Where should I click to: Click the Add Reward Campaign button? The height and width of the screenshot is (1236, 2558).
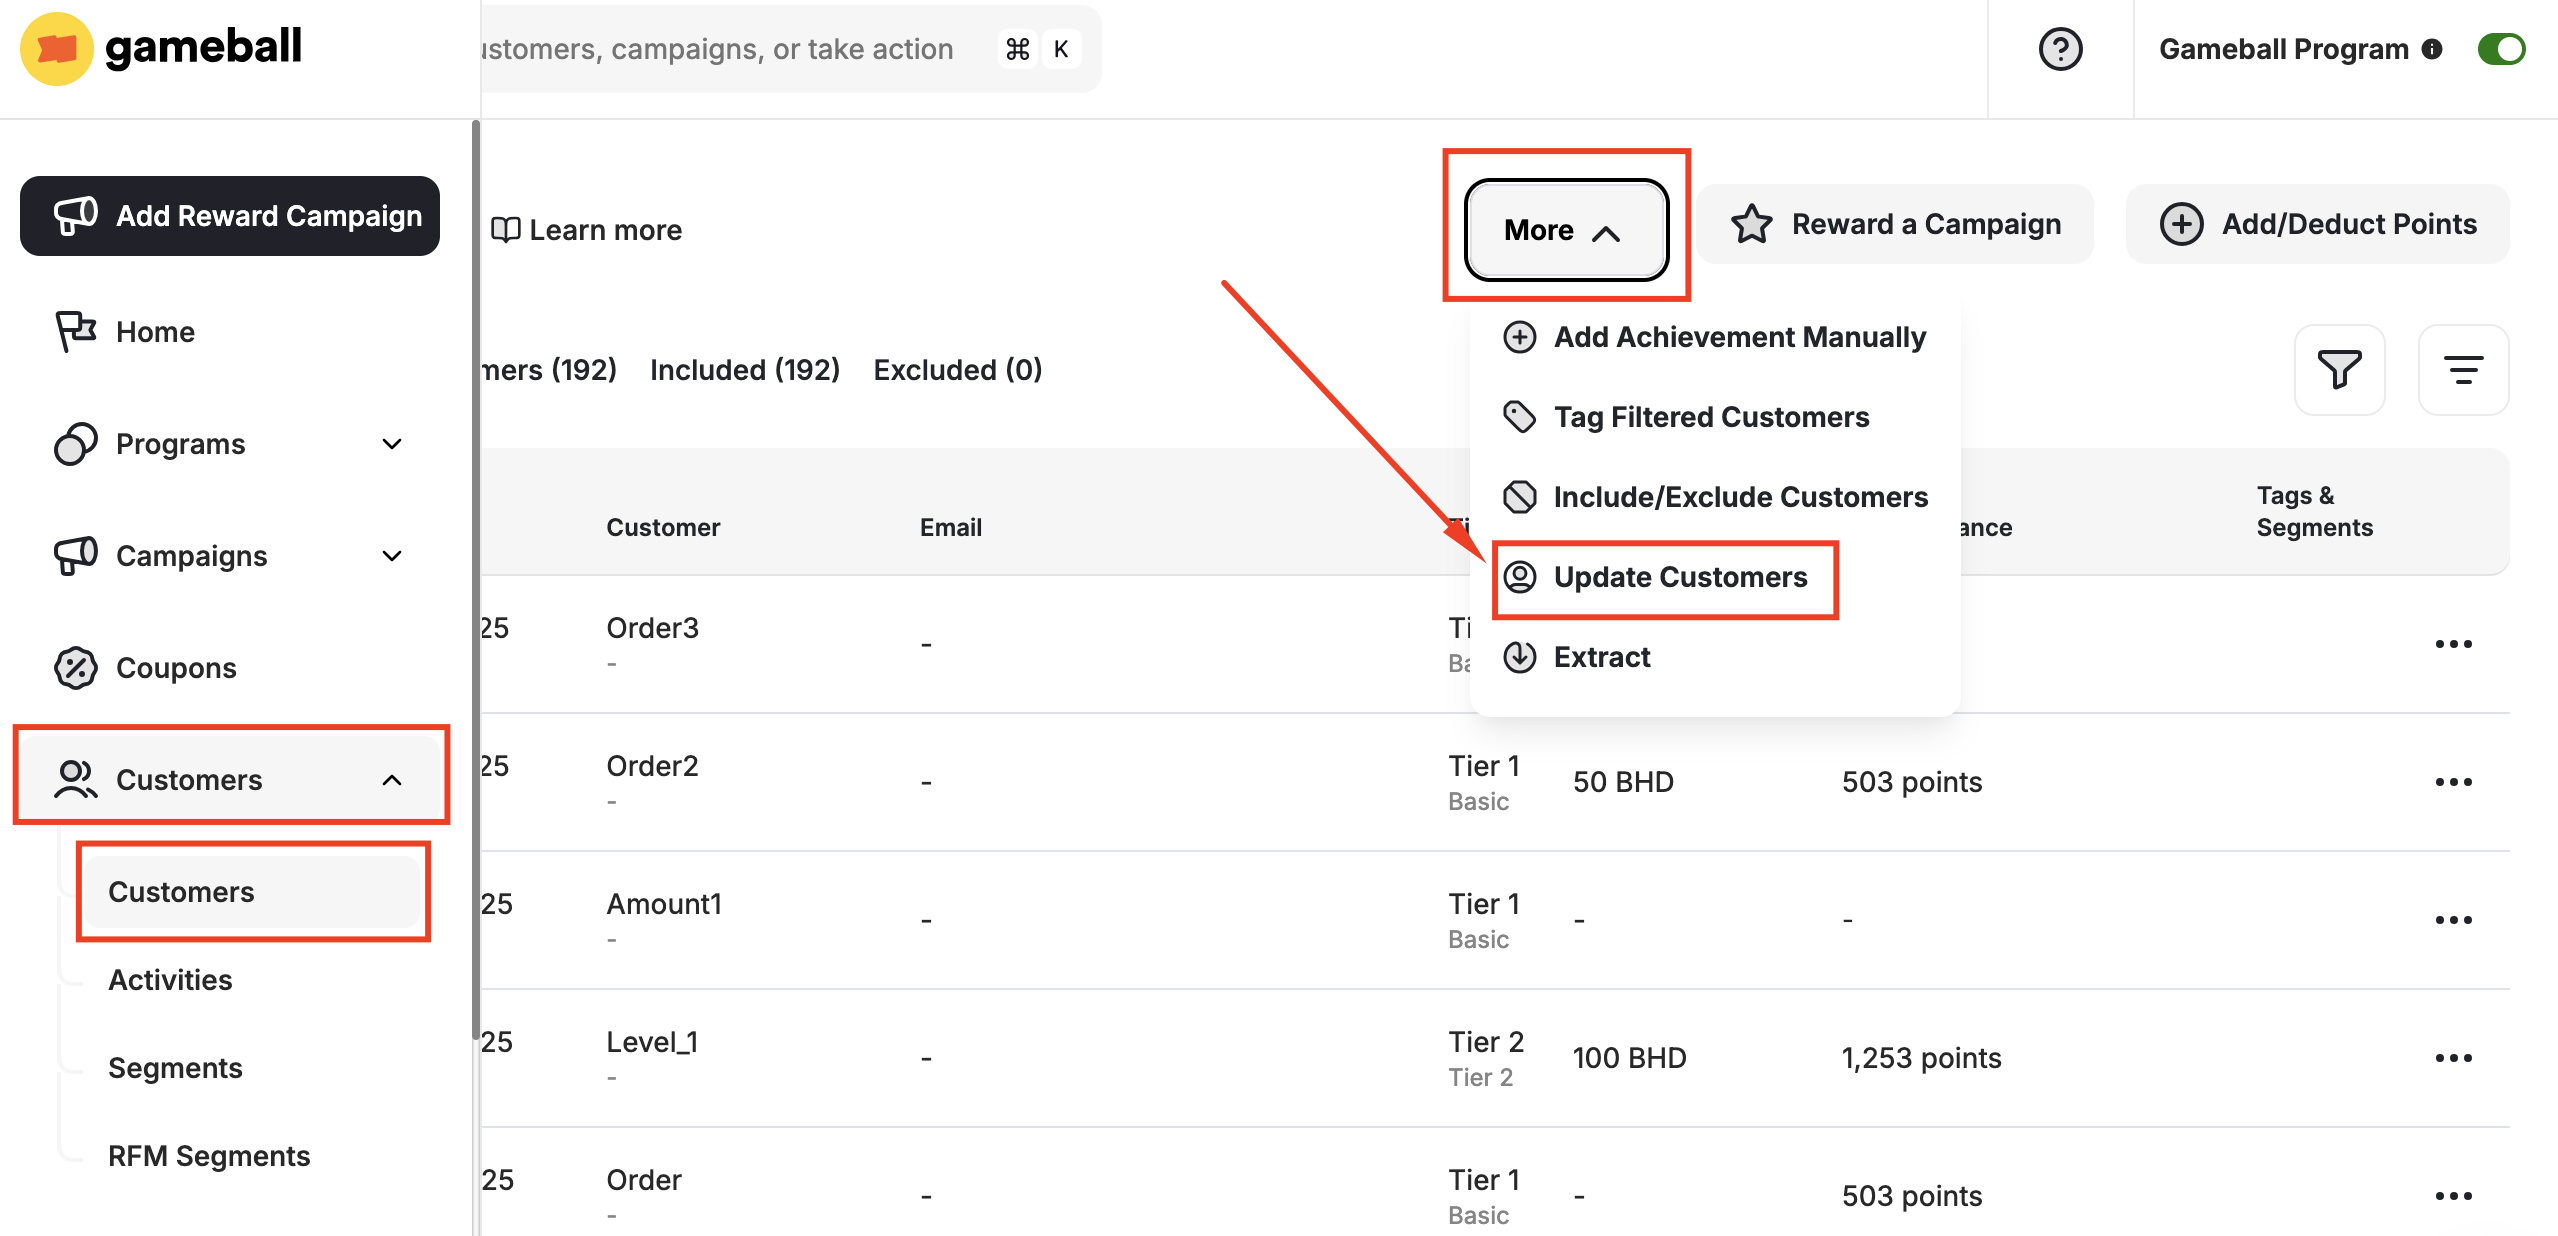click(x=230, y=216)
